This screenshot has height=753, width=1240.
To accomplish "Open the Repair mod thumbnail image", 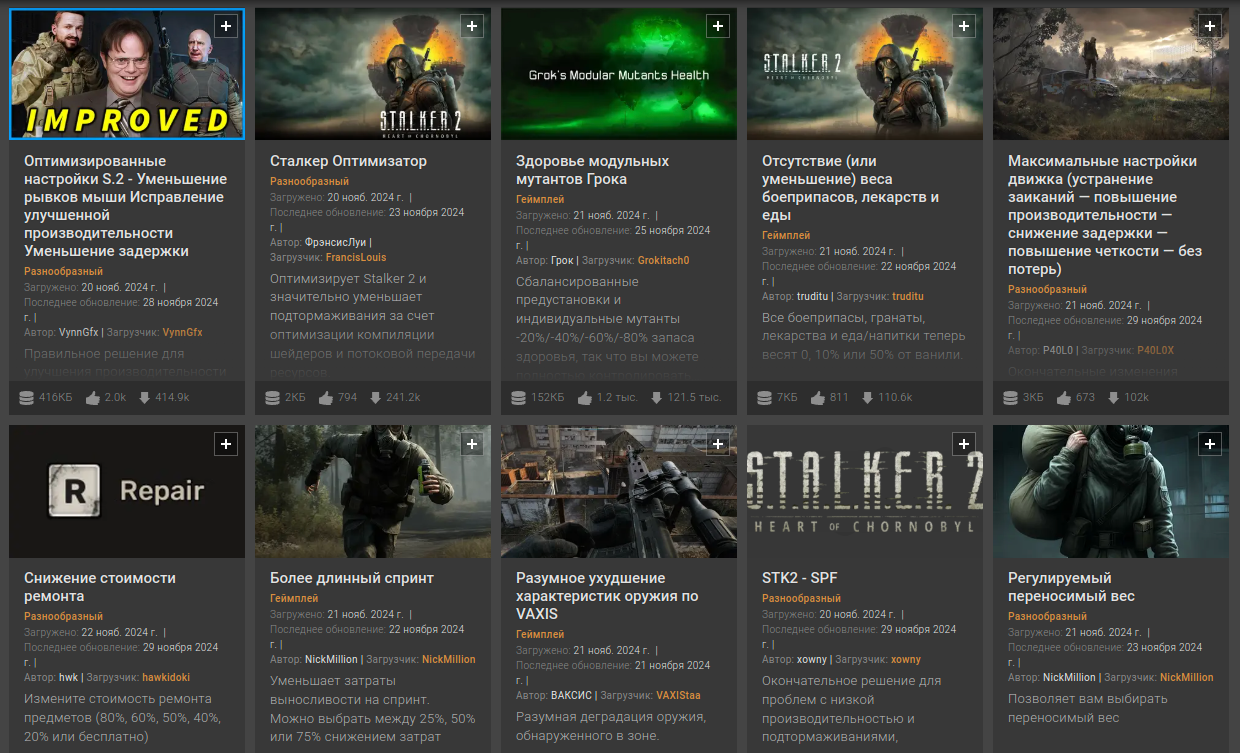I will click(x=127, y=491).
